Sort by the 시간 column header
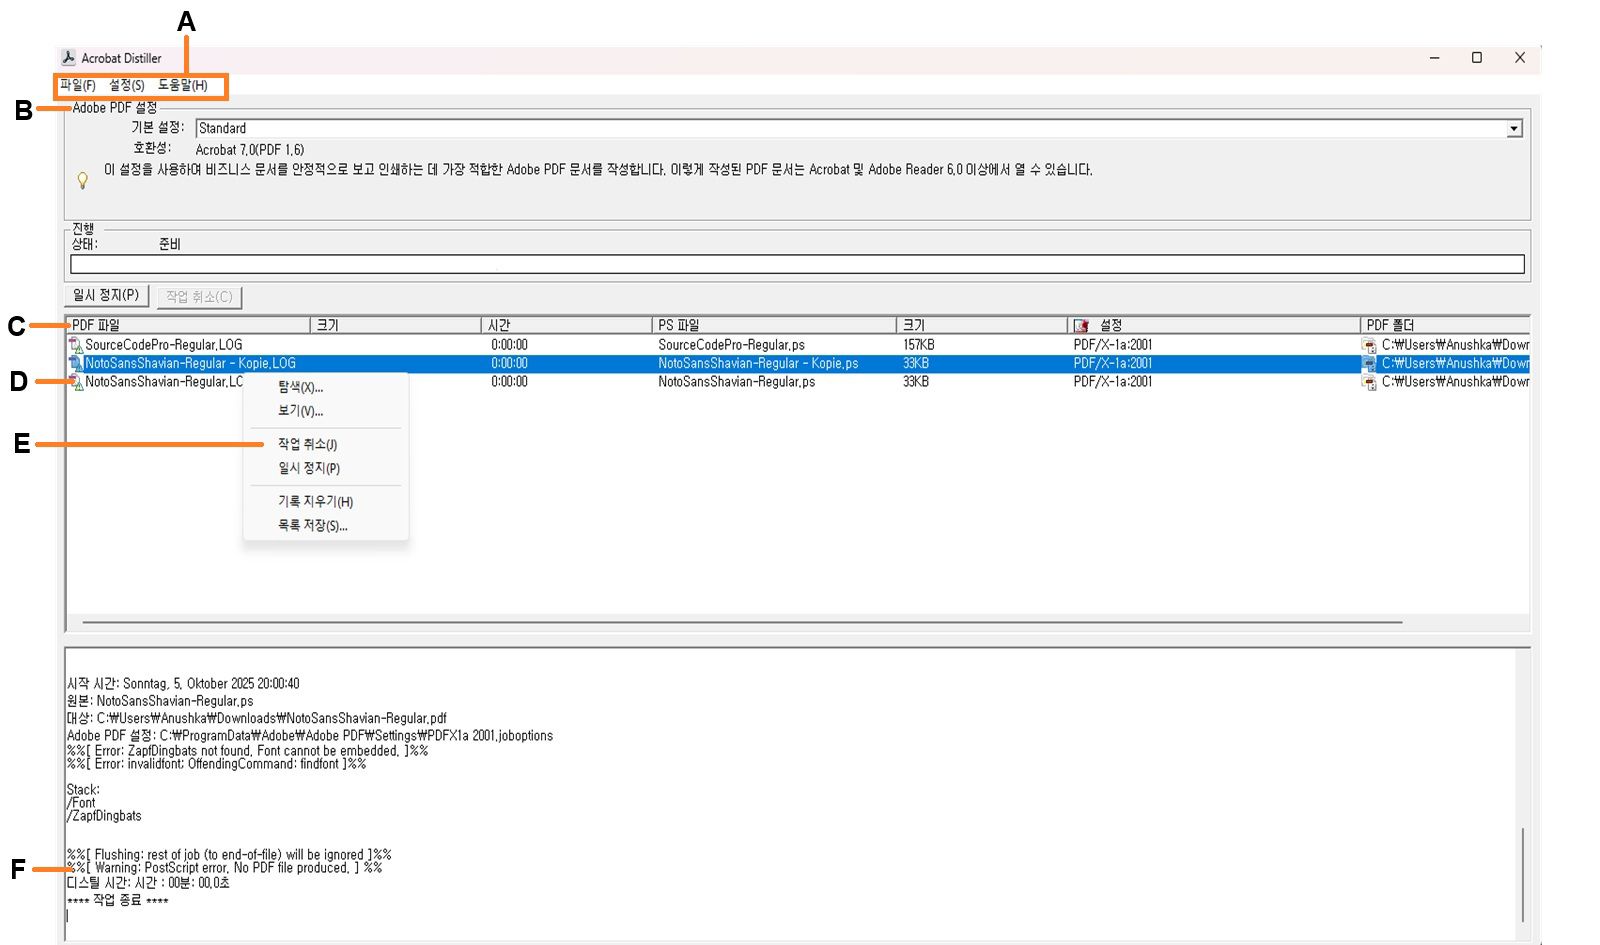The image size is (1600, 945). (567, 326)
